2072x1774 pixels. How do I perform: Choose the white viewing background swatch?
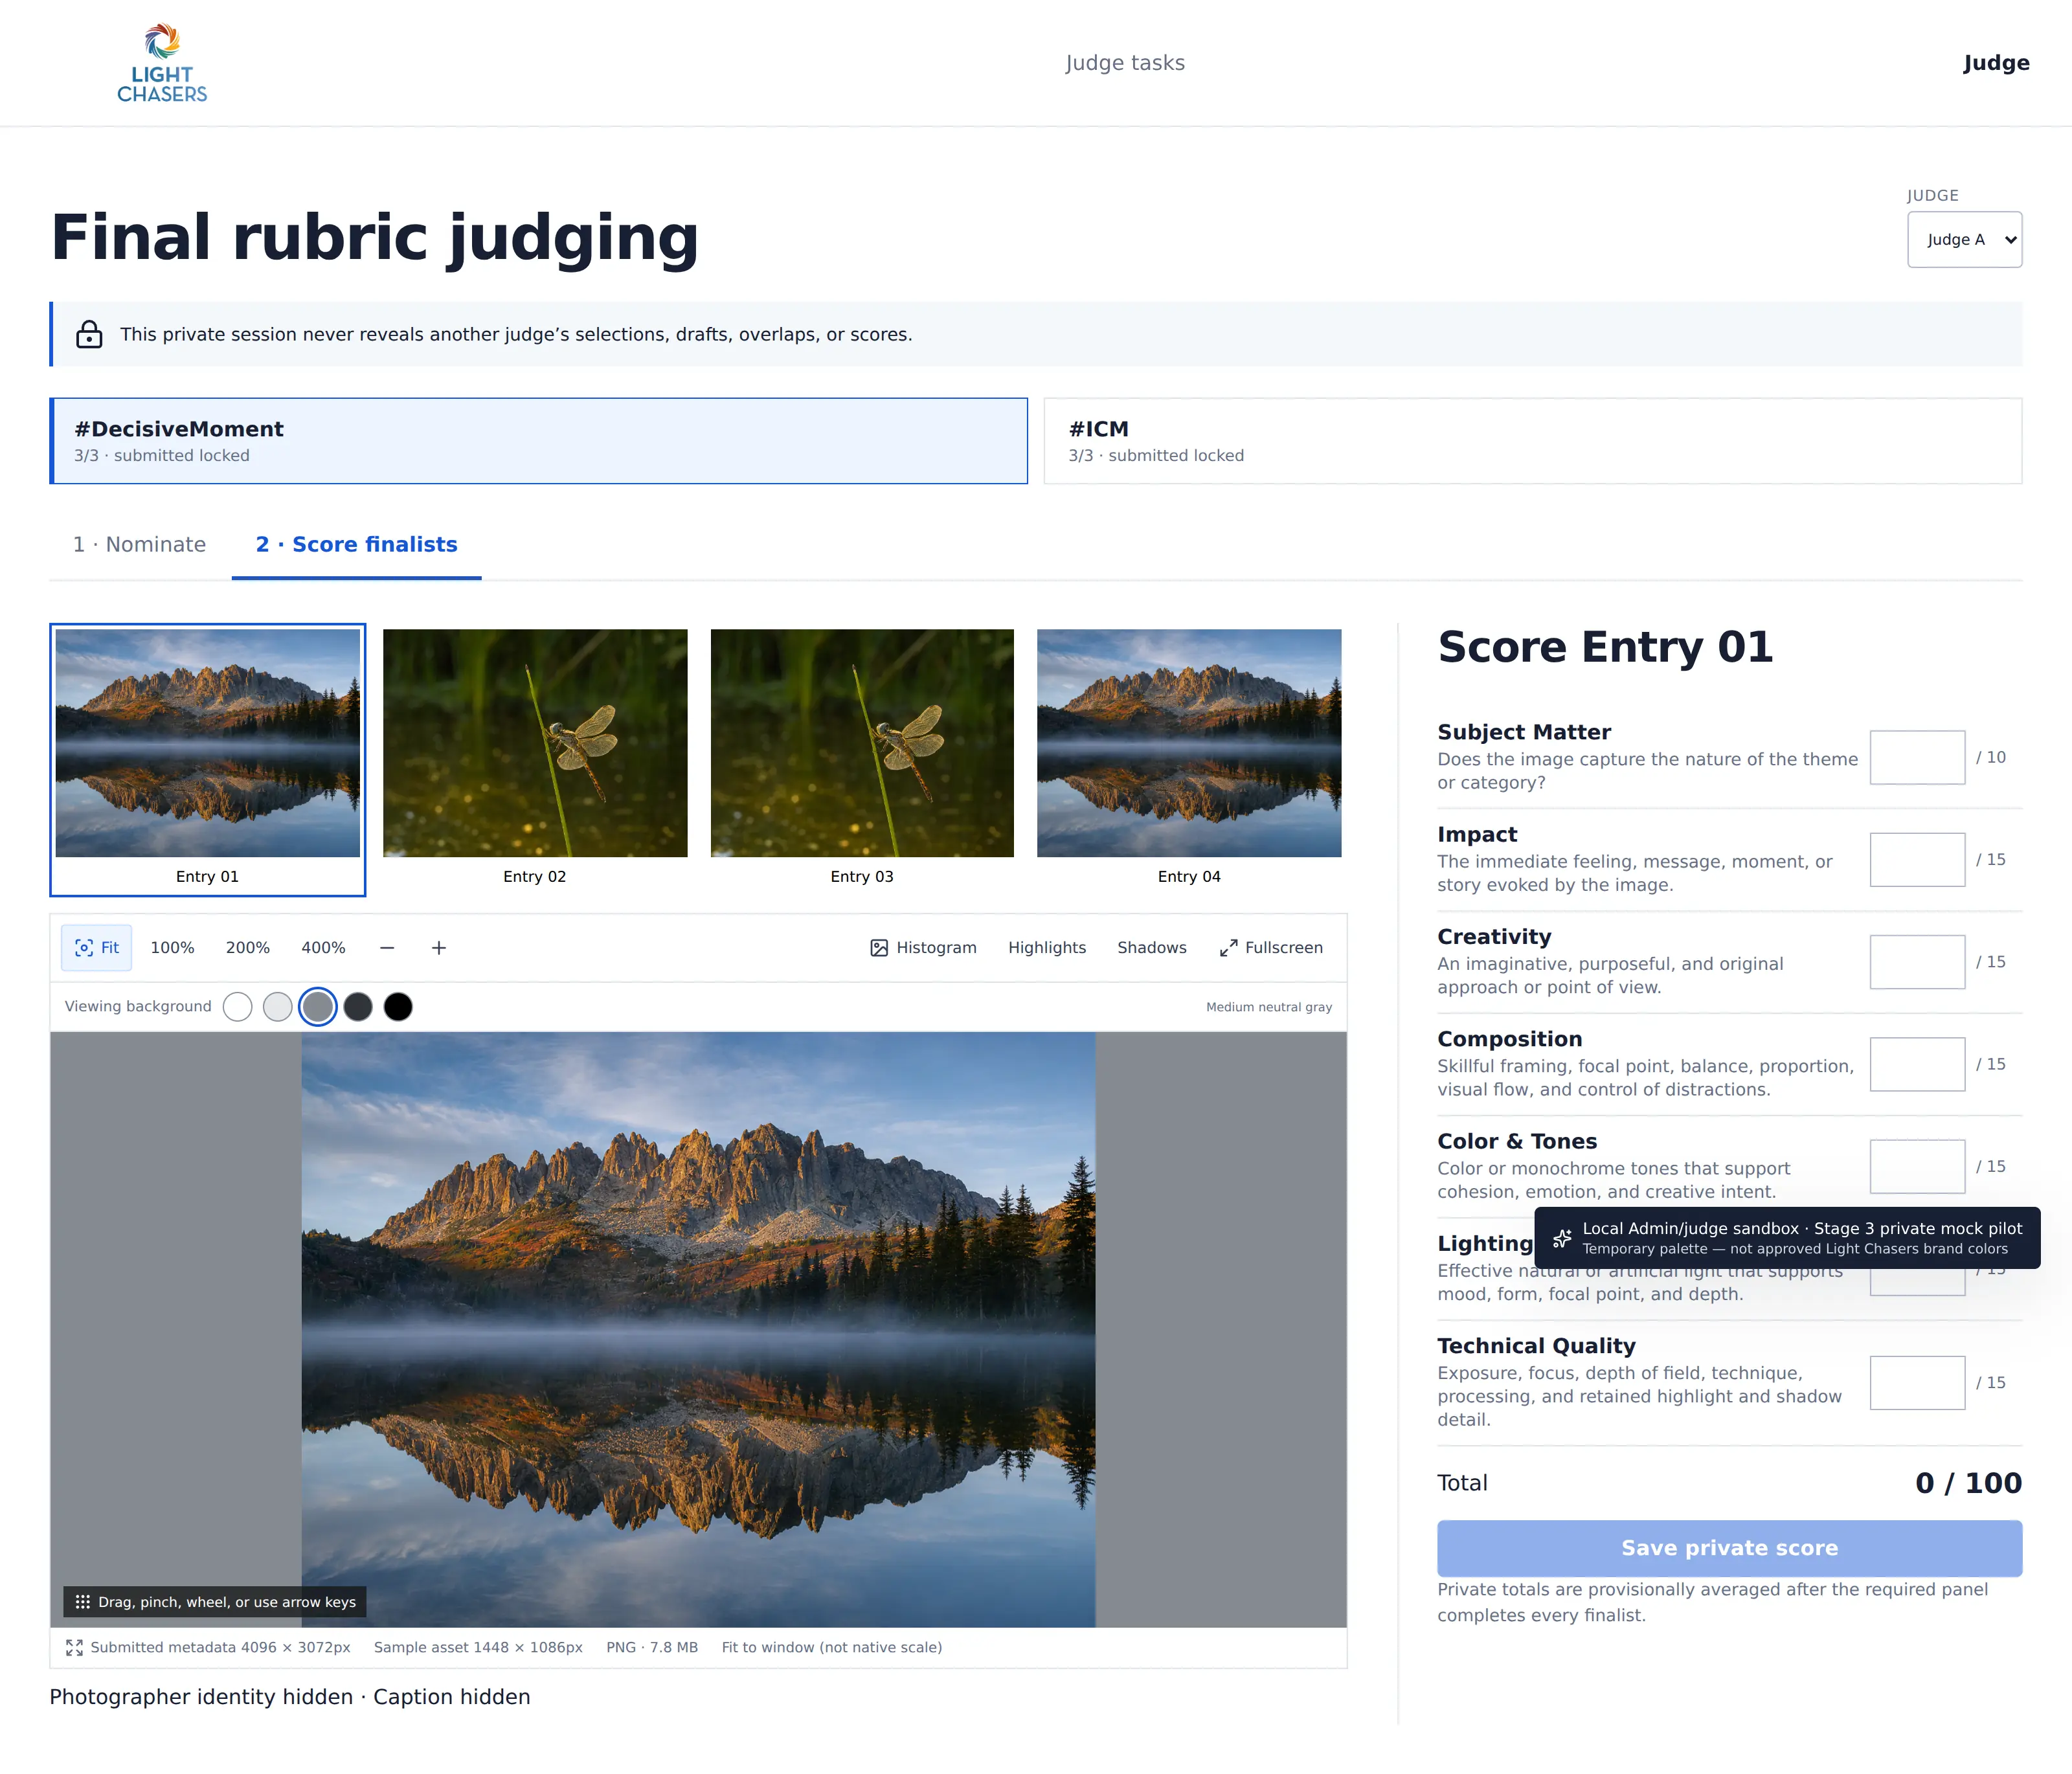pyautogui.click(x=237, y=1007)
